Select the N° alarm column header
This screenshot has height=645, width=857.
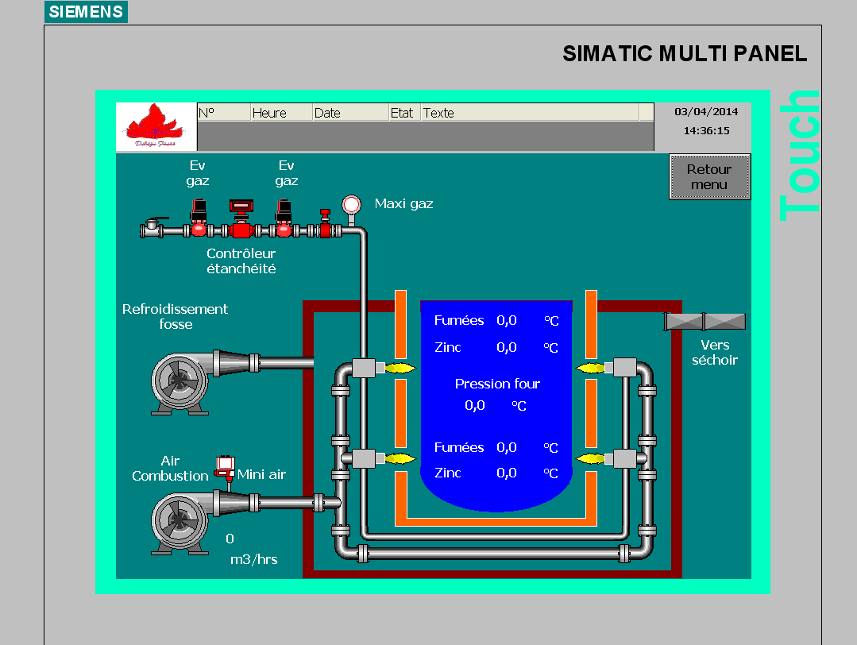(224, 113)
